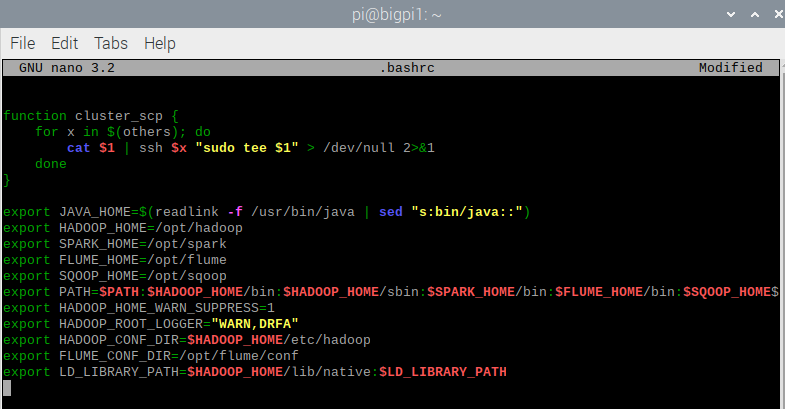Click the 'export FLUME_CONF_DIR=/opt/flume/conf' line

(151, 356)
